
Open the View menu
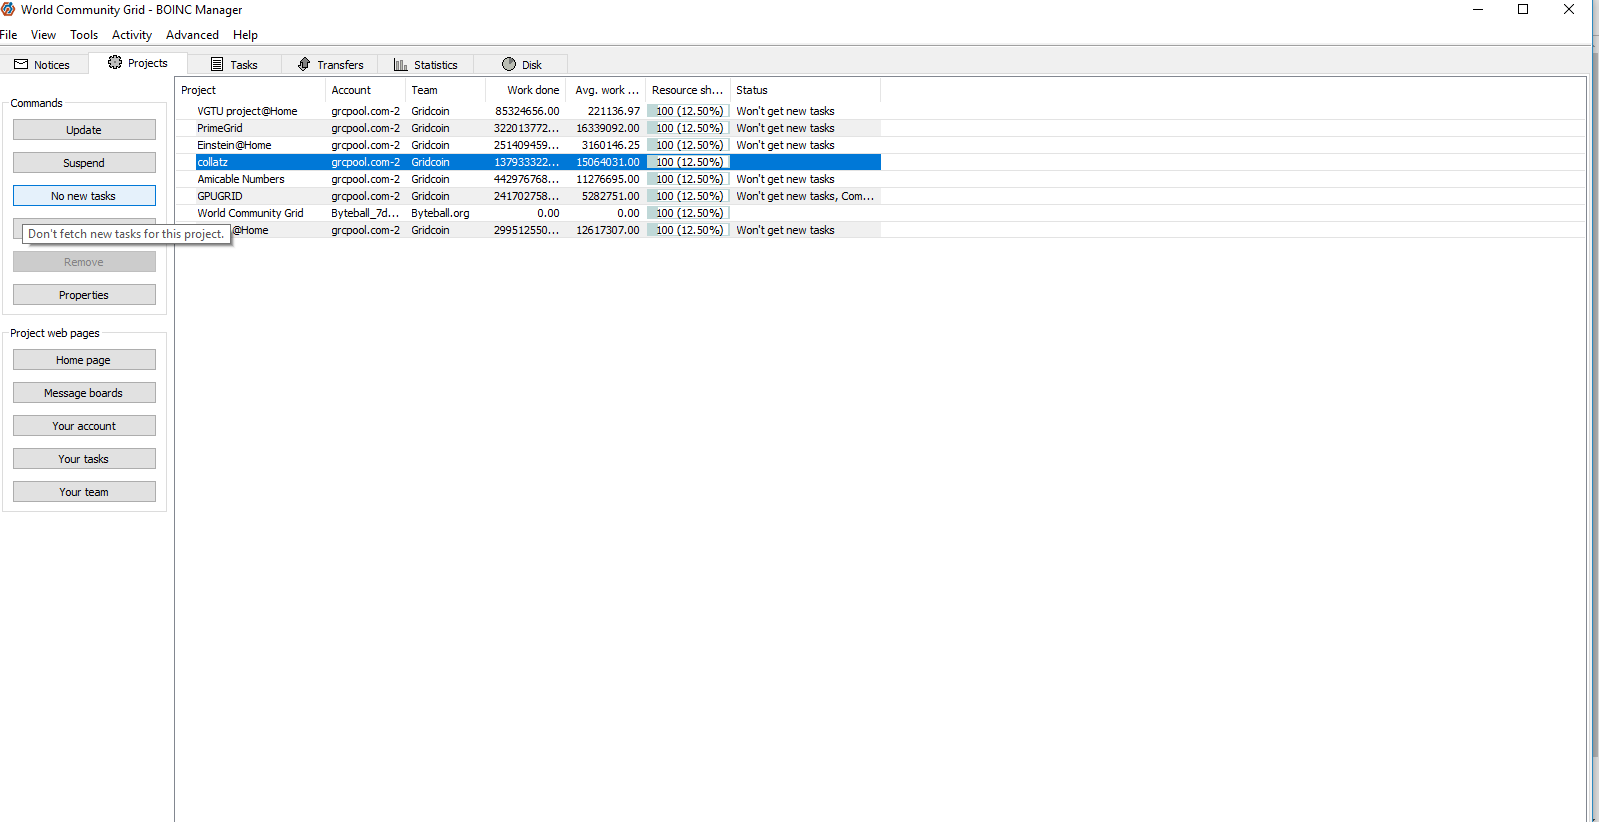(44, 35)
